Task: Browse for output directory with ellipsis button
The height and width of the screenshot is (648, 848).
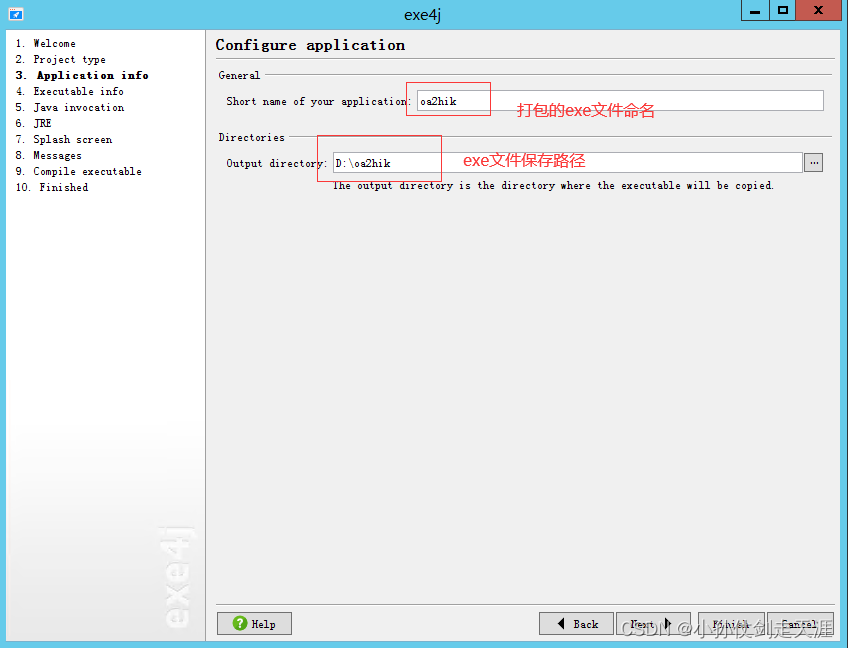Action: pyautogui.click(x=813, y=163)
